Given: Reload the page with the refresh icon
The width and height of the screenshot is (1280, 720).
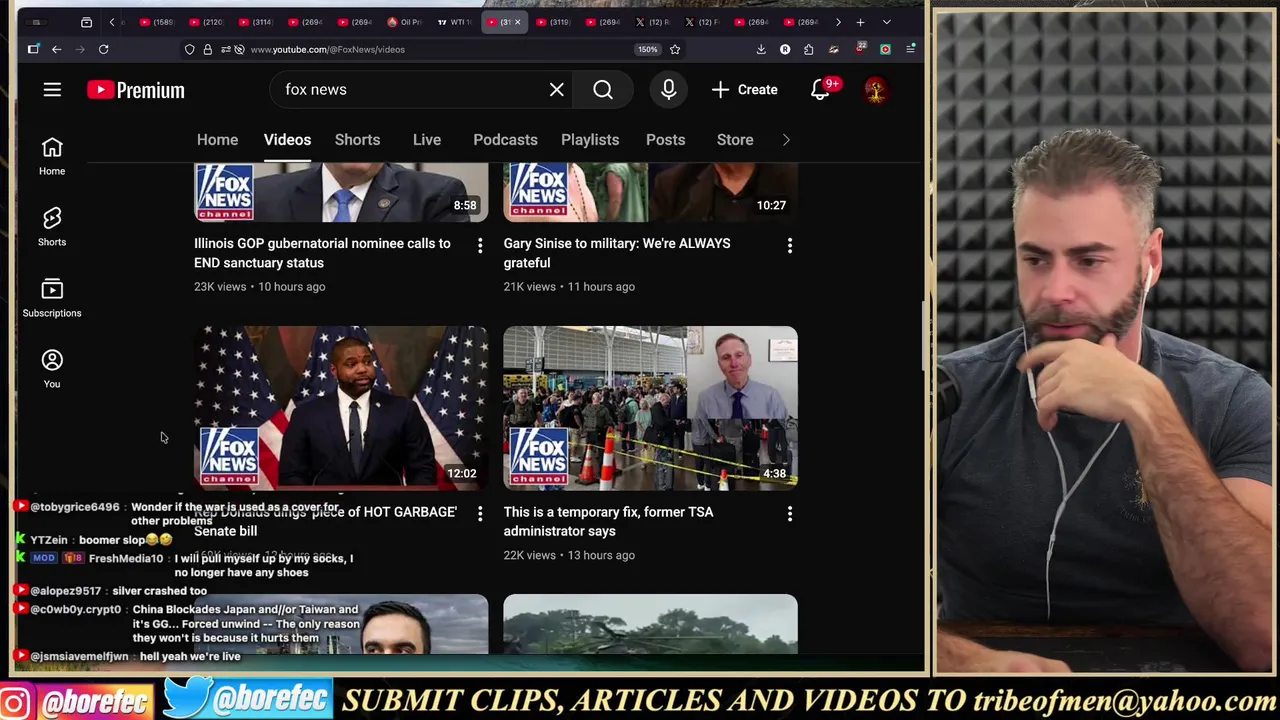Looking at the screenshot, I should [x=103, y=49].
